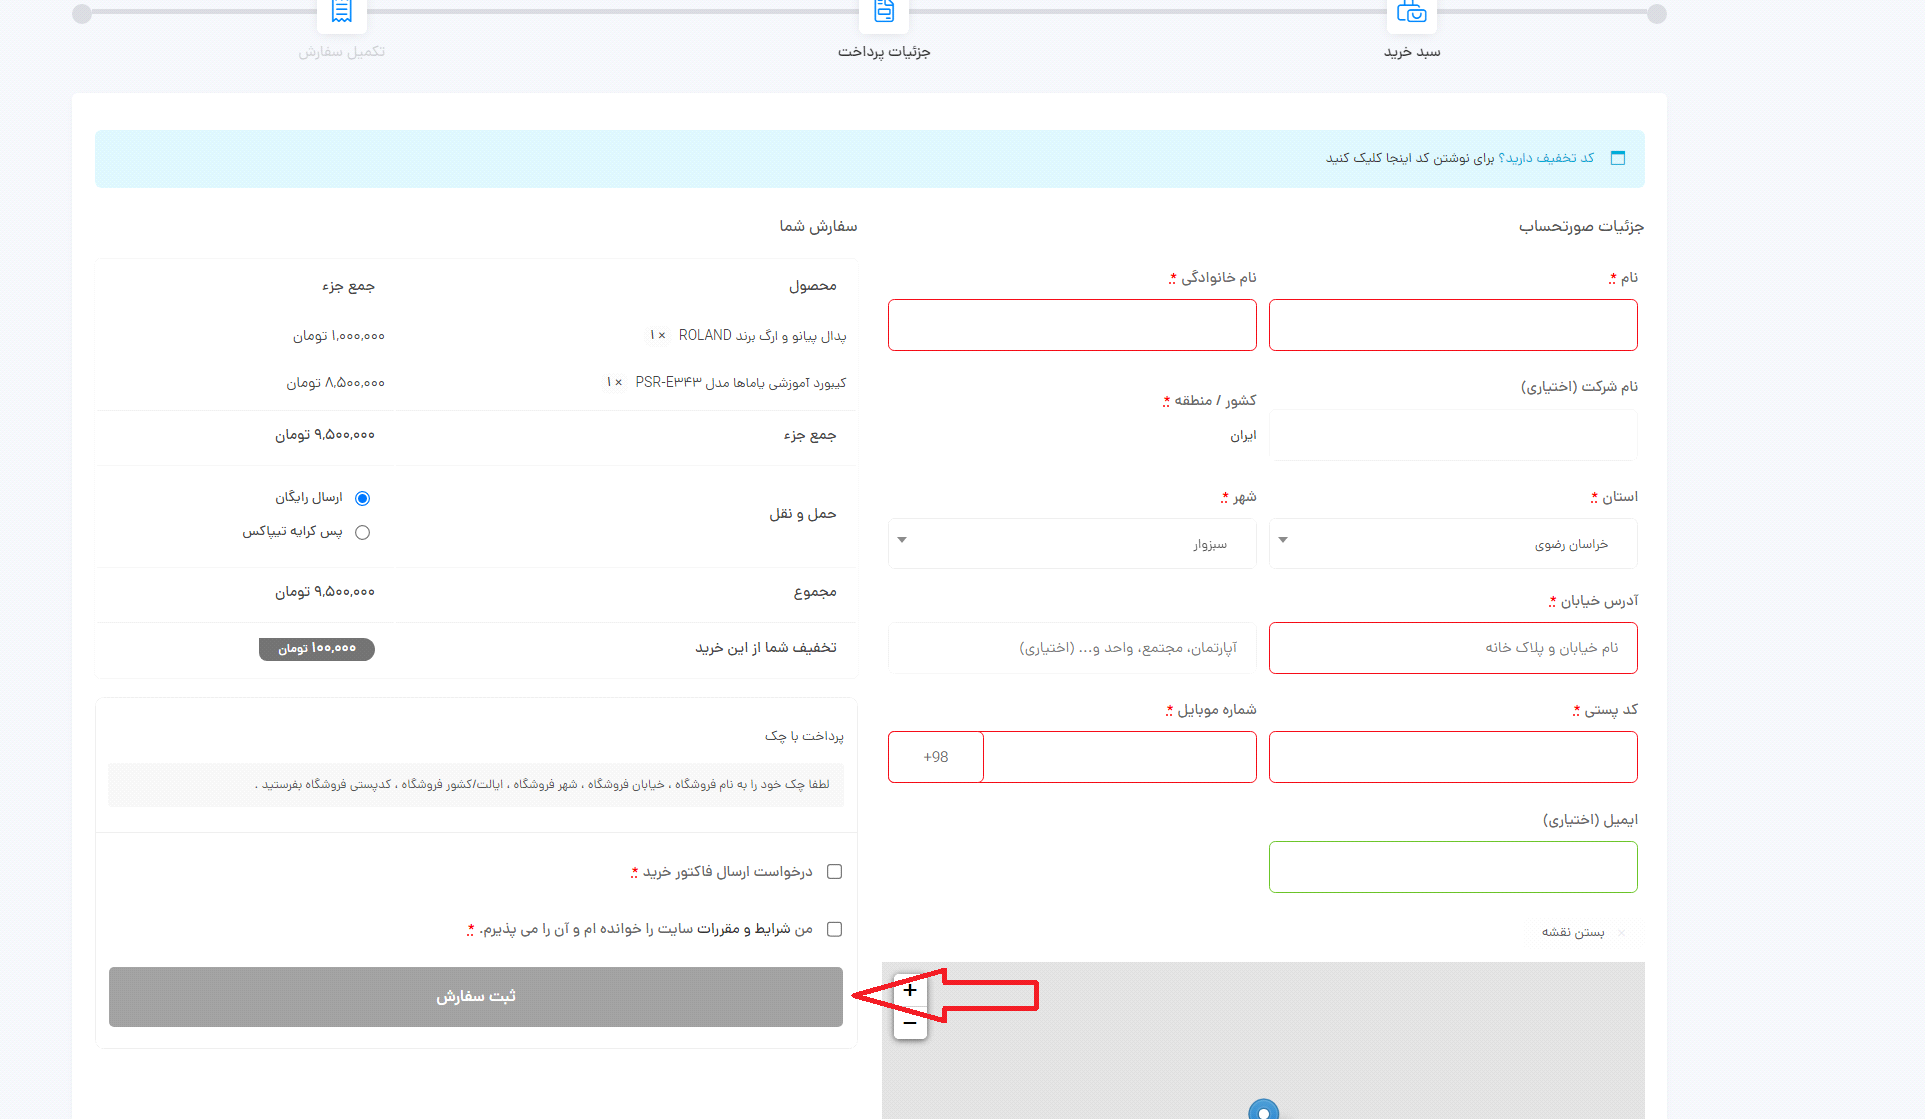Open the استان province dropdown
Image resolution: width=1925 pixels, height=1119 pixels.
1452,544
